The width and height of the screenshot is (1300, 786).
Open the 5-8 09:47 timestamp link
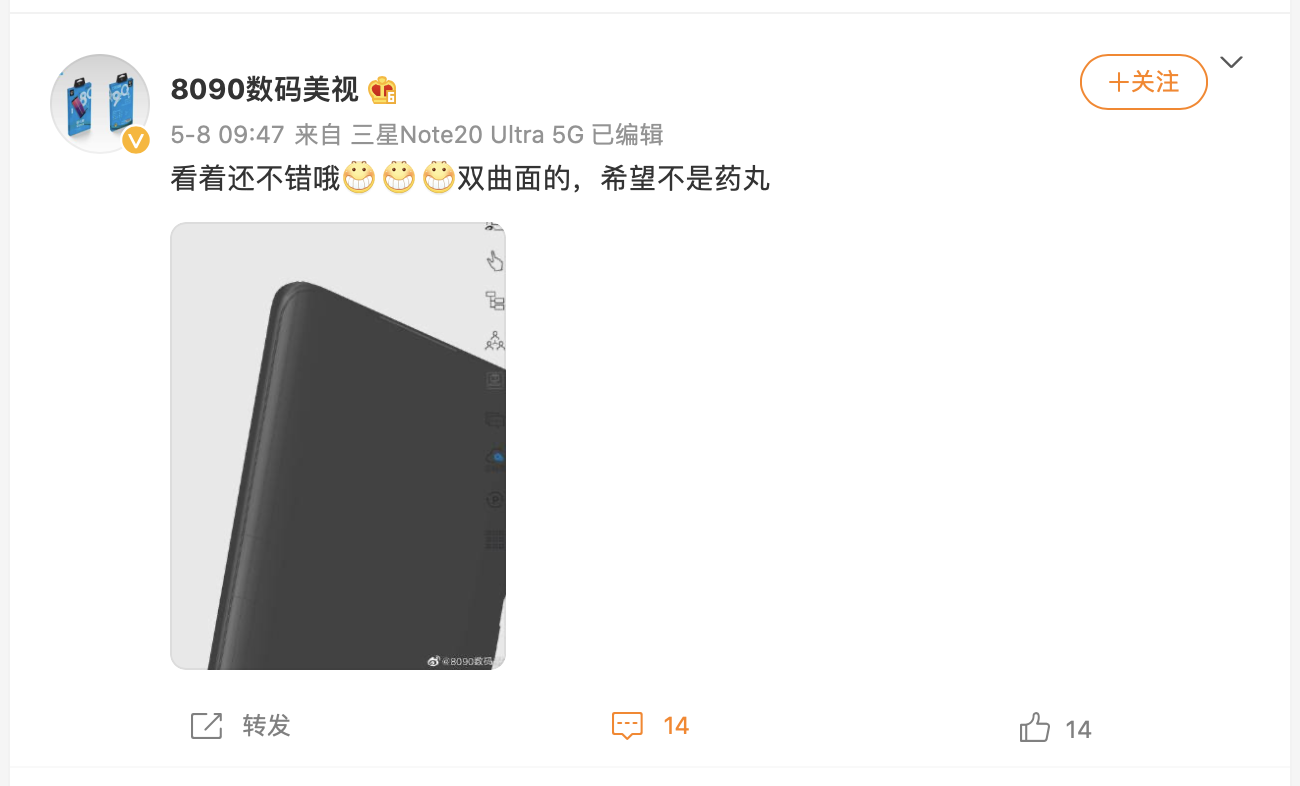pos(228,135)
